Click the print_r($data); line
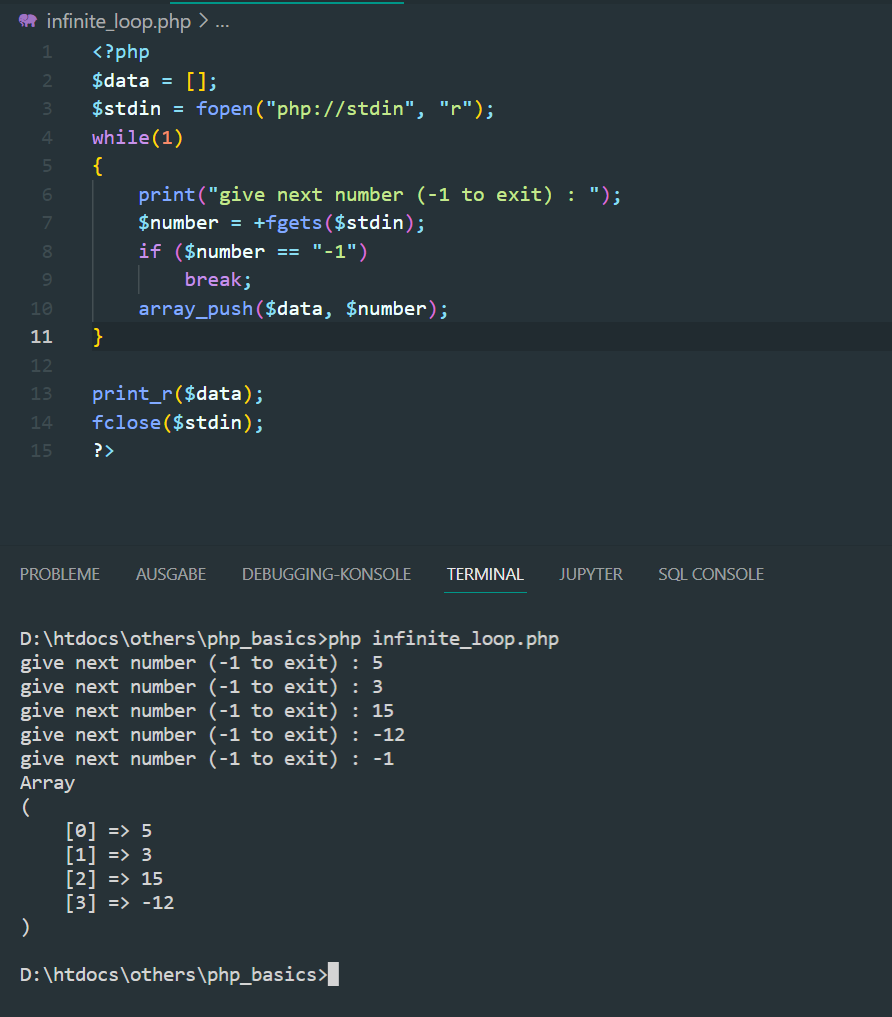The width and height of the screenshot is (892, 1017). click(178, 394)
